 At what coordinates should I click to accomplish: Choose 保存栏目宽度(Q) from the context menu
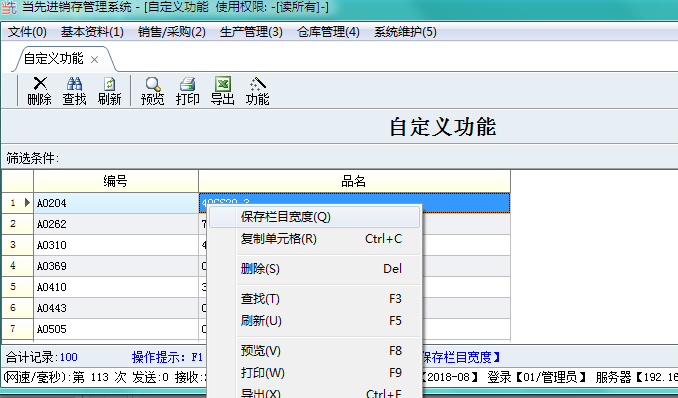314,217
